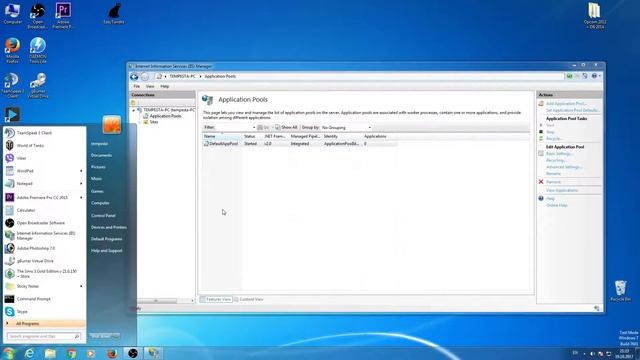The height and width of the screenshot is (360, 640).
Task: Select Sites in the Connections tree
Action: 153,122
